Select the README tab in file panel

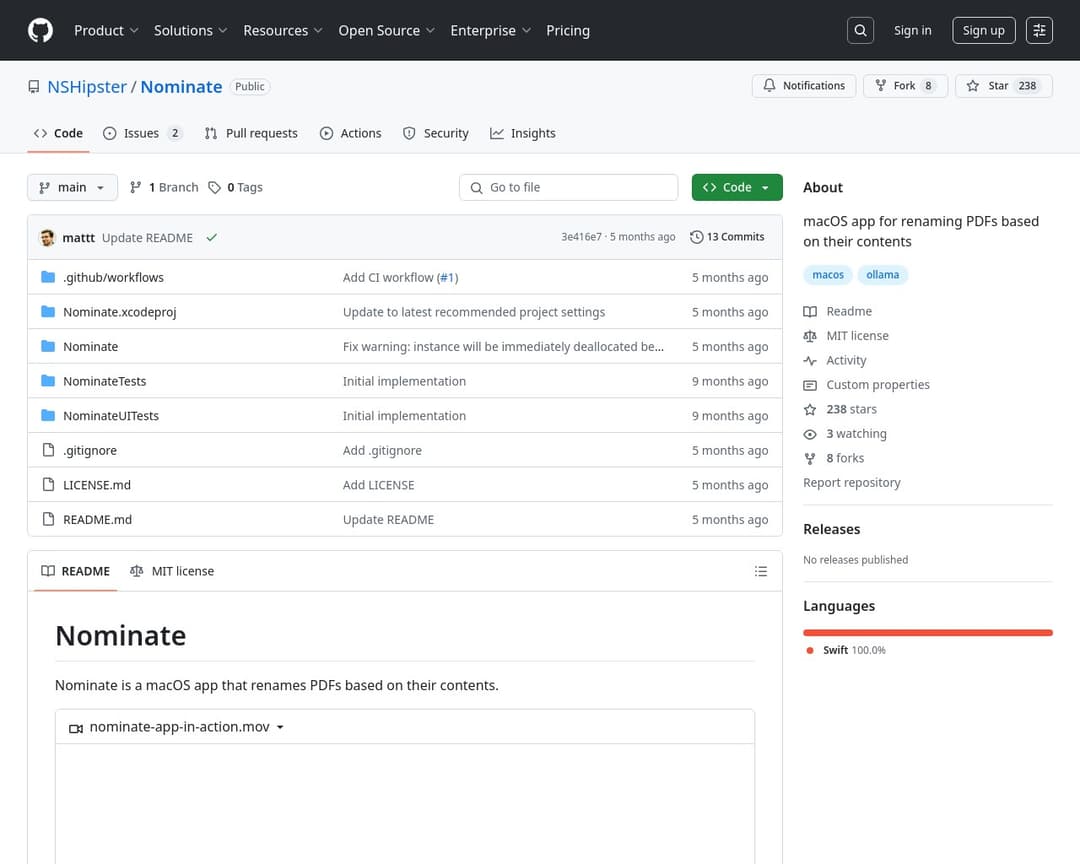(x=76, y=571)
